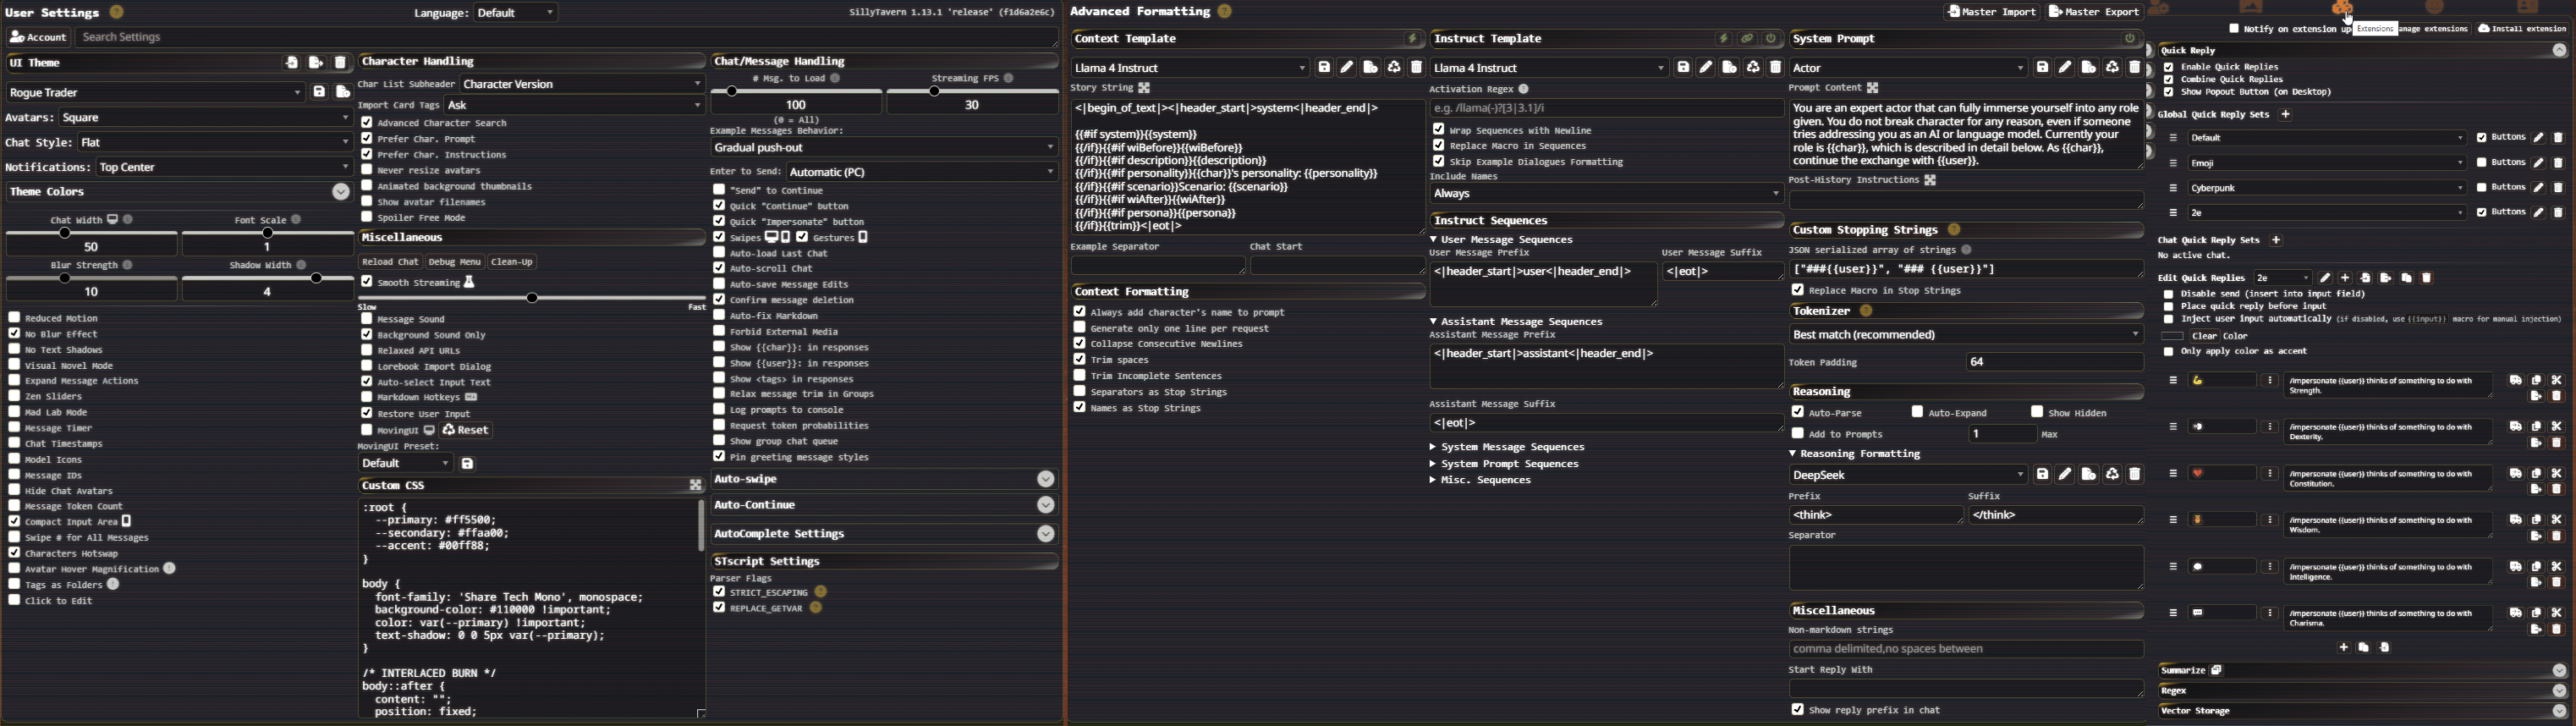Toggle Spoiler Free Mode checkbox
2576x726 pixels.
367,217
